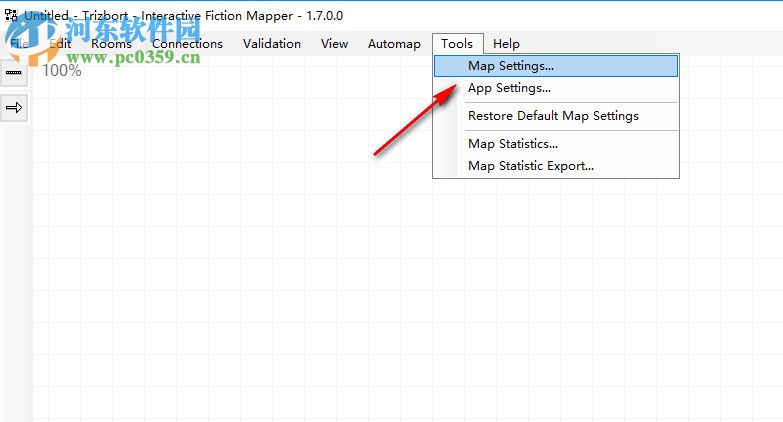Open the Help menu
The width and height of the screenshot is (783, 422).
506,44
